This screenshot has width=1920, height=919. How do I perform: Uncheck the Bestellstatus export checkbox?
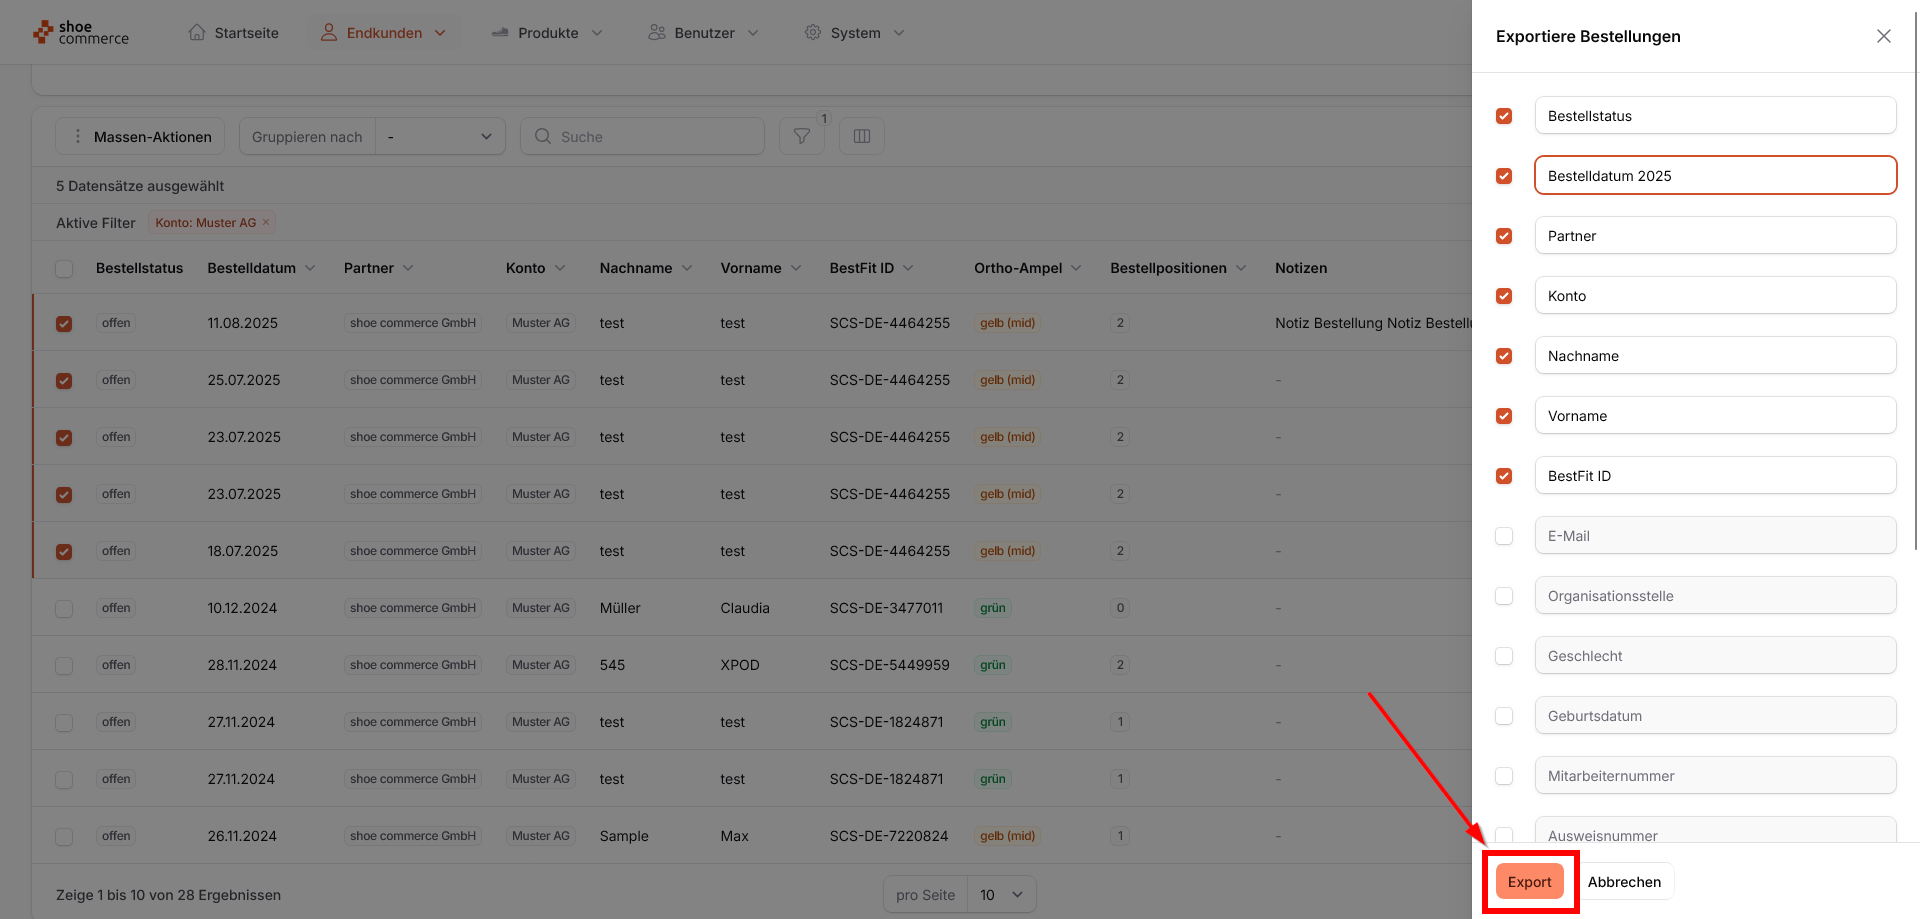1503,116
